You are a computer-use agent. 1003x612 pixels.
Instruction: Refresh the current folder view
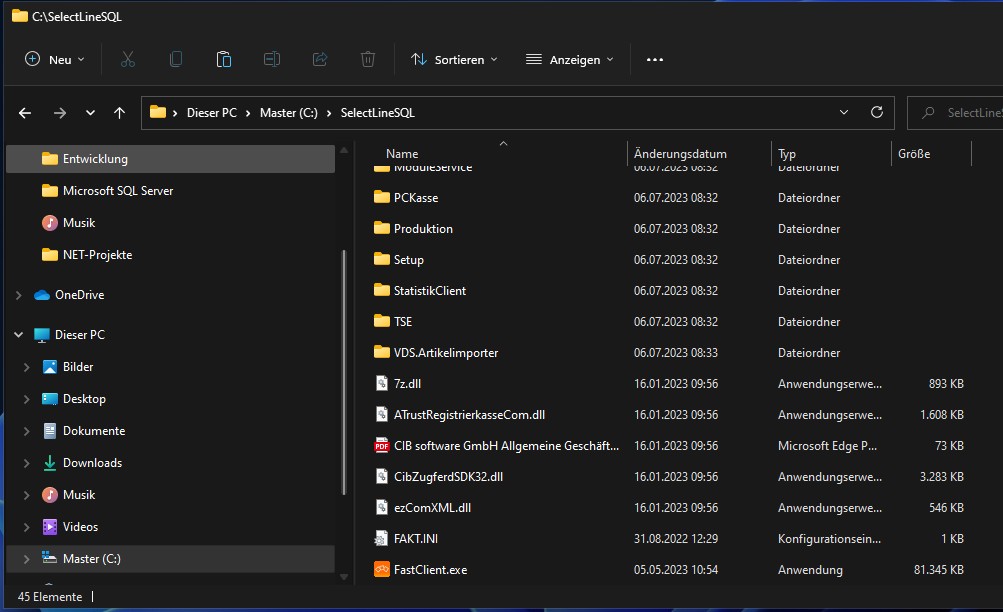[877, 113]
